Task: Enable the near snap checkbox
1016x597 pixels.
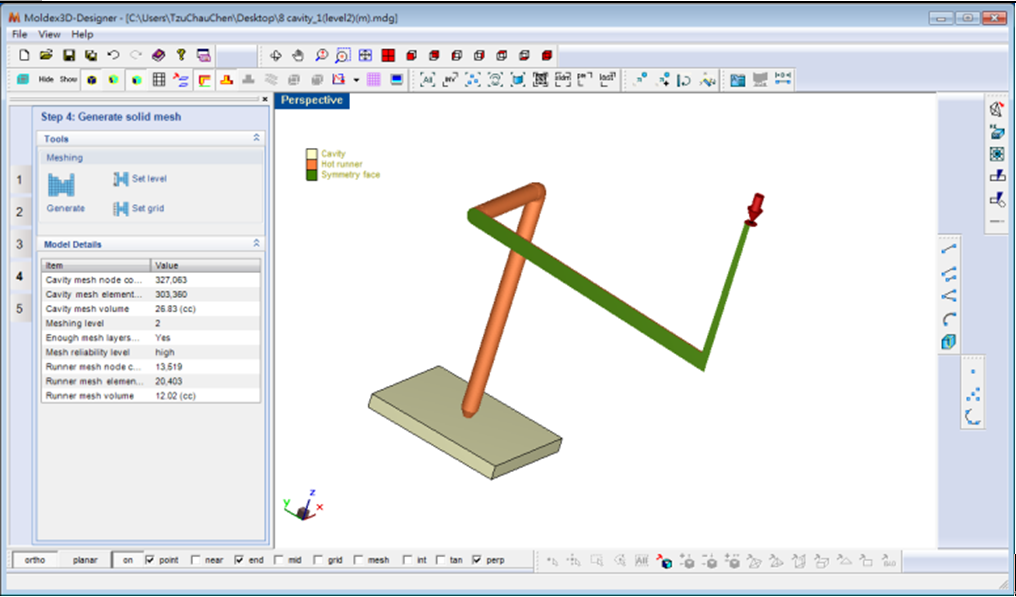Action: (195, 561)
